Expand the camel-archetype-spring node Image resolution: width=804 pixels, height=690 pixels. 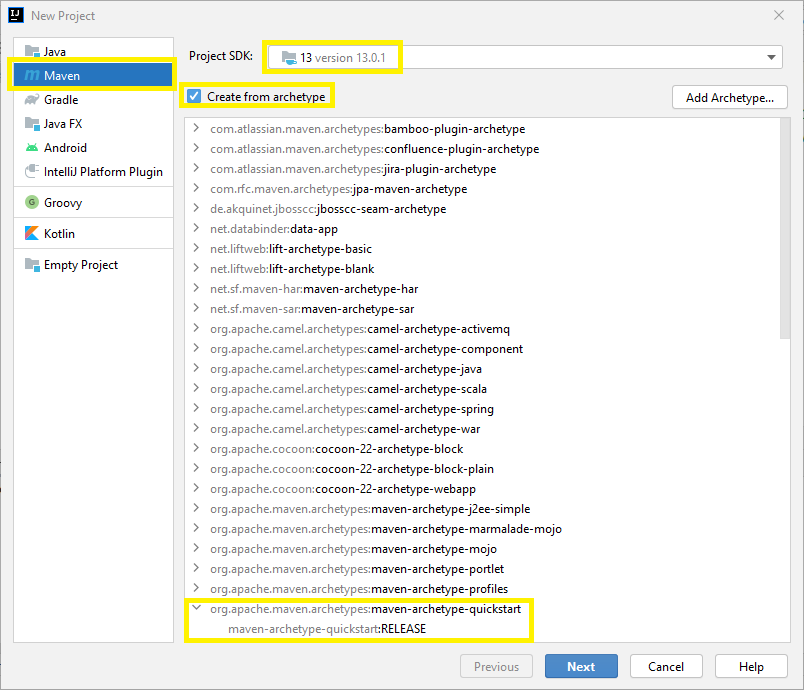196,408
